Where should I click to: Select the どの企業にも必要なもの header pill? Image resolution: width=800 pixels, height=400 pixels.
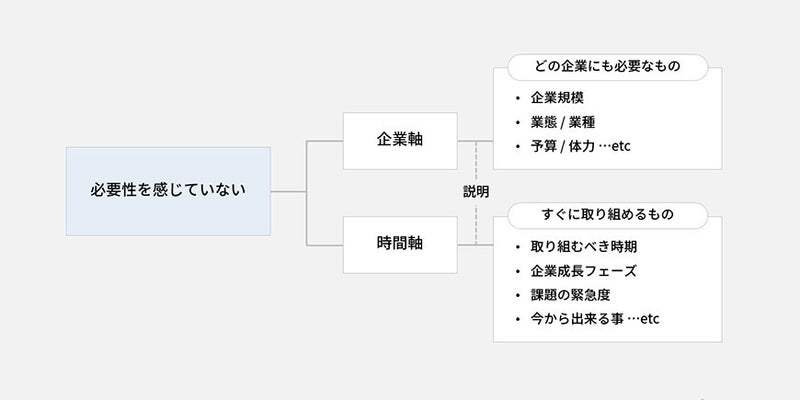click(x=608, y=67)
